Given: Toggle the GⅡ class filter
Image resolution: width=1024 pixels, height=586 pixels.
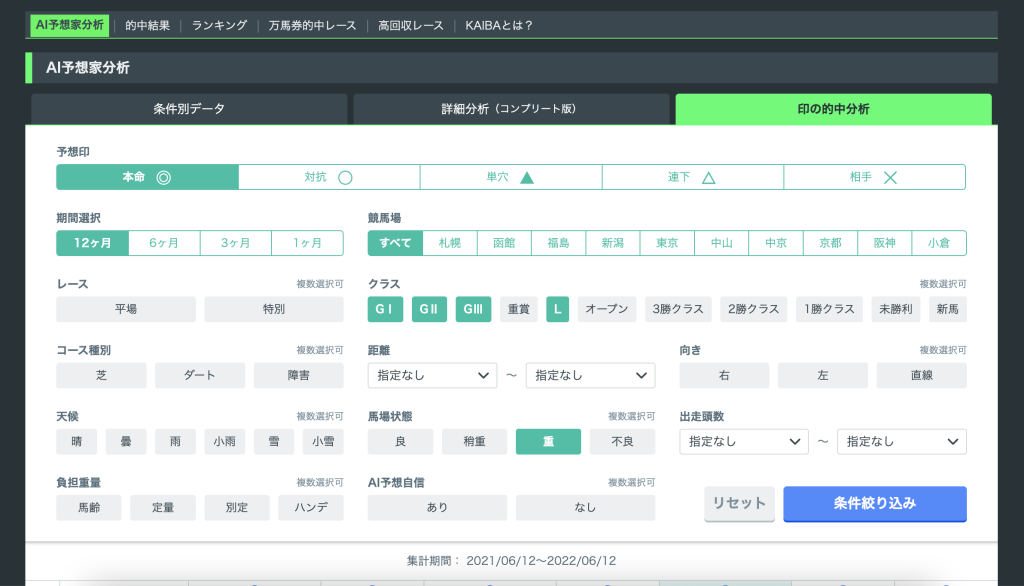Looking at the screenshot, I should (429, 309).
